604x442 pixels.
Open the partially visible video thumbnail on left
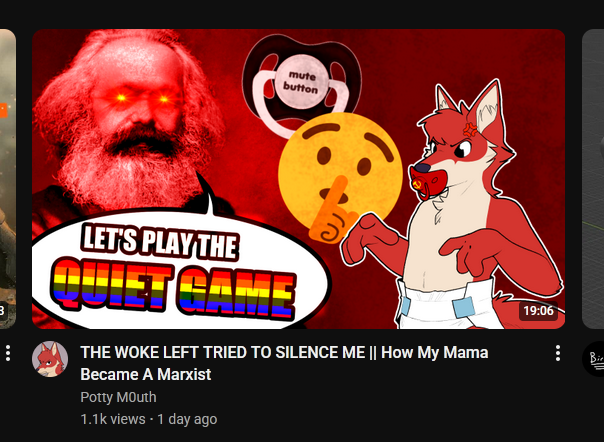[8, 179]
